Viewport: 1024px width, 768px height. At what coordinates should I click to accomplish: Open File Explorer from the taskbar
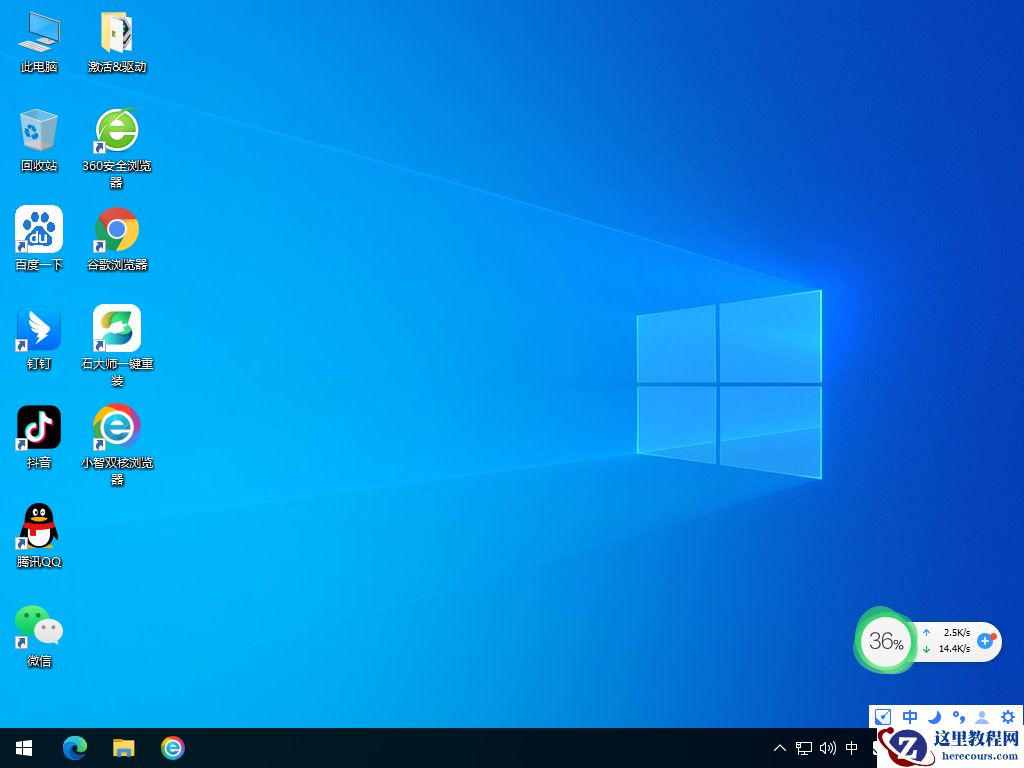coord(123,748)
